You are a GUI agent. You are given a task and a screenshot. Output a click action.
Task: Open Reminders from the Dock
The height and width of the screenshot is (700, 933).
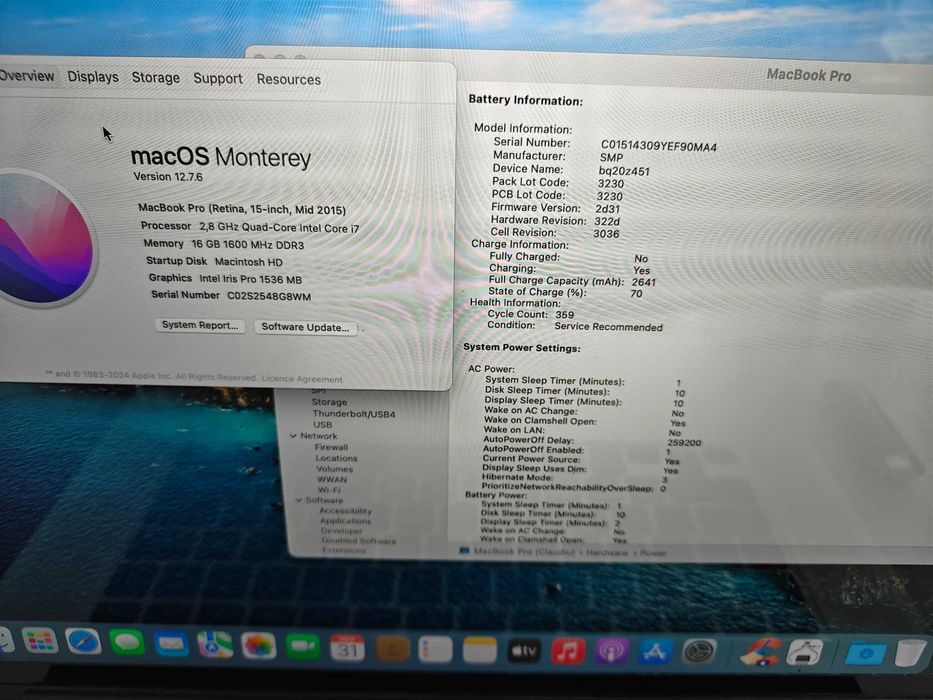(436, 650)
